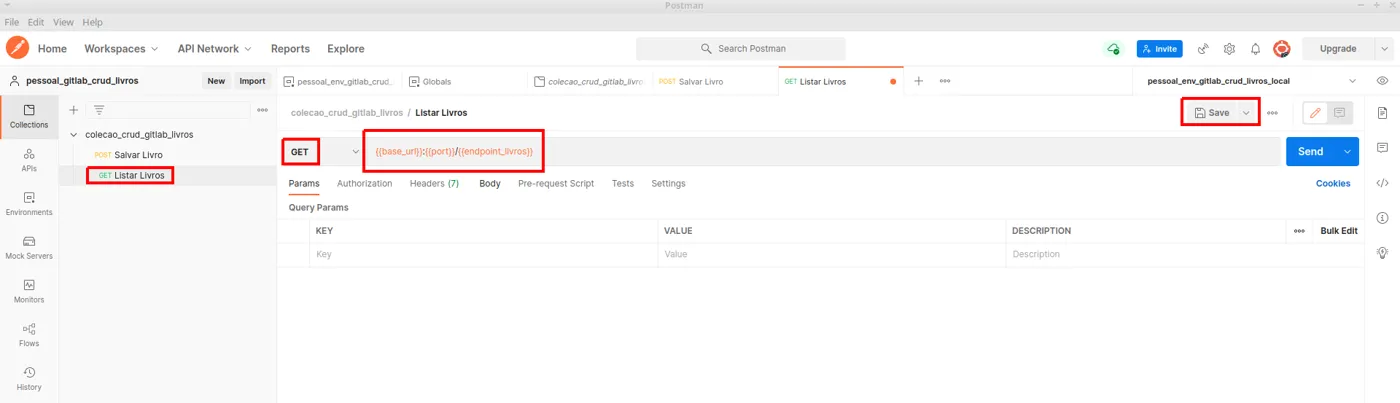Screen dimensions: 1400x403
Task: Click the Bulk Edit link
Action: pos(1339,231)
